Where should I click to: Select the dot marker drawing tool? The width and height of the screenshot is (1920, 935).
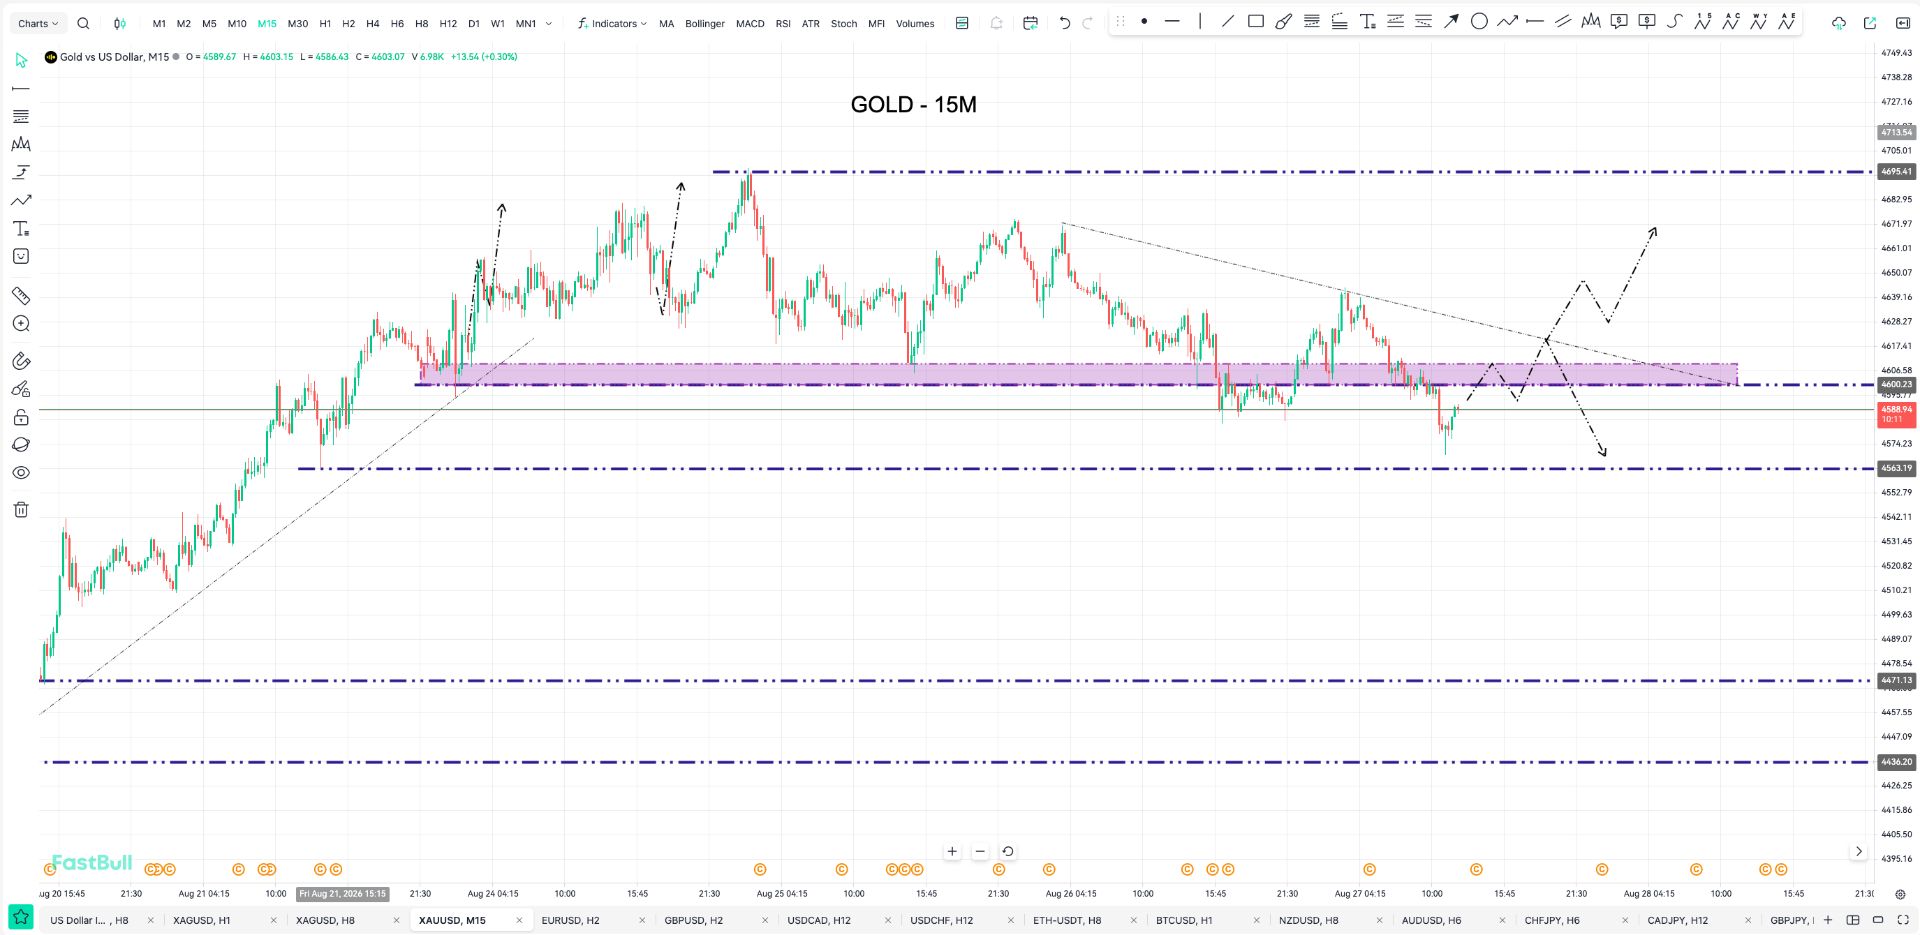(x=1144, y=21)
